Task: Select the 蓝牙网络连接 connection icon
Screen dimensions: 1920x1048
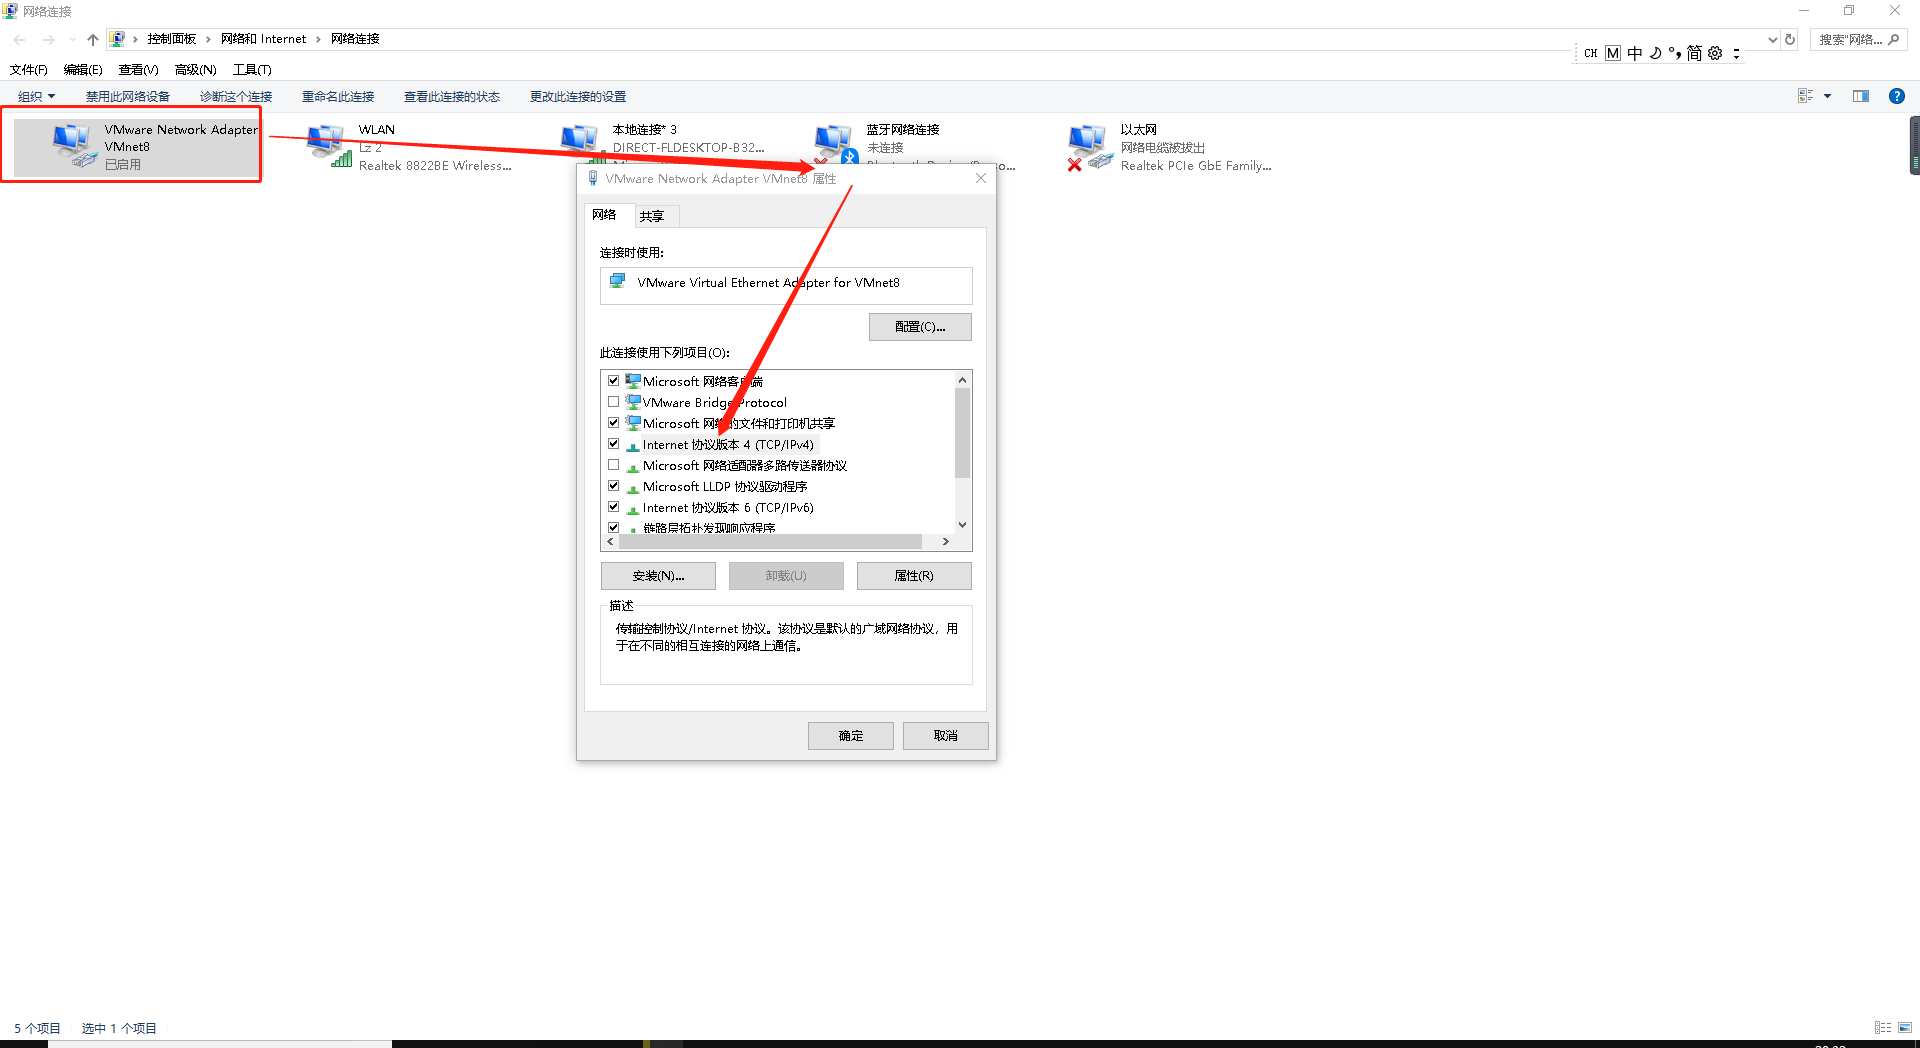Action: coord(836,143)
